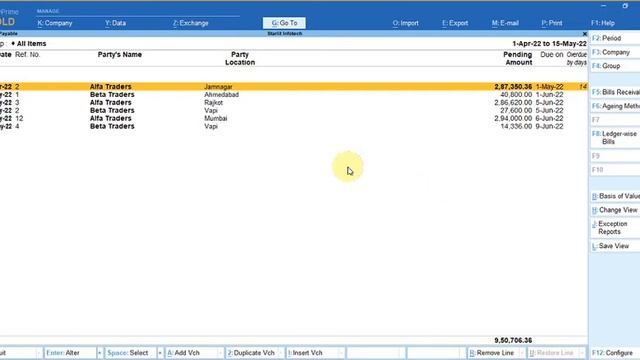Switch to F5: Bills Receivable
This screenshot has height=360, width=640.
[615, 92]
